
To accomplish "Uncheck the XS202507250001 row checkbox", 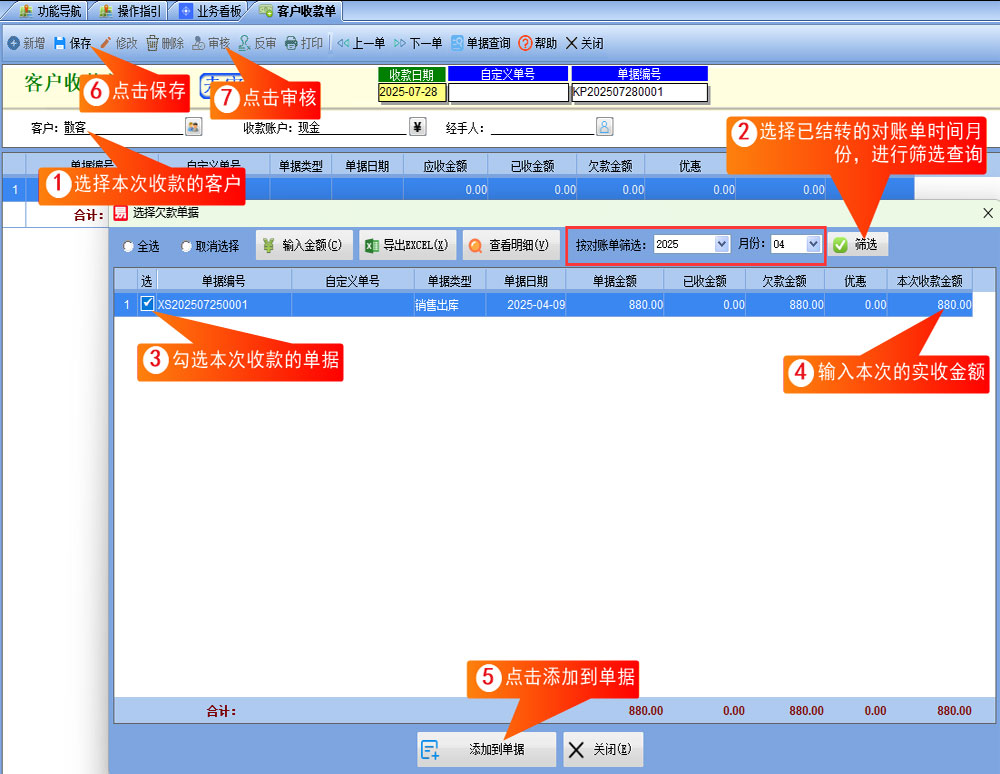I will [148, 304].
